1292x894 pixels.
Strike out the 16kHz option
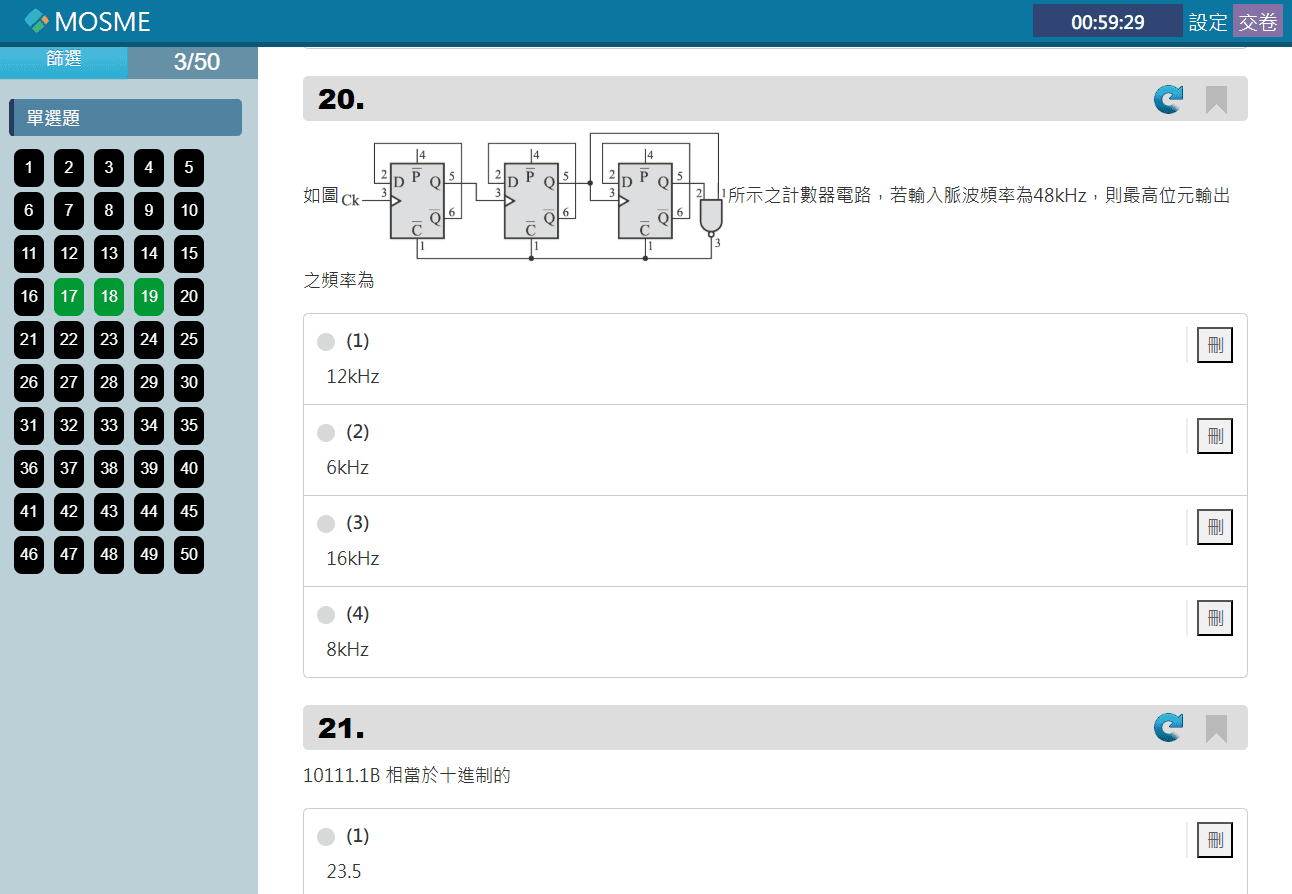coord(1214,527)
